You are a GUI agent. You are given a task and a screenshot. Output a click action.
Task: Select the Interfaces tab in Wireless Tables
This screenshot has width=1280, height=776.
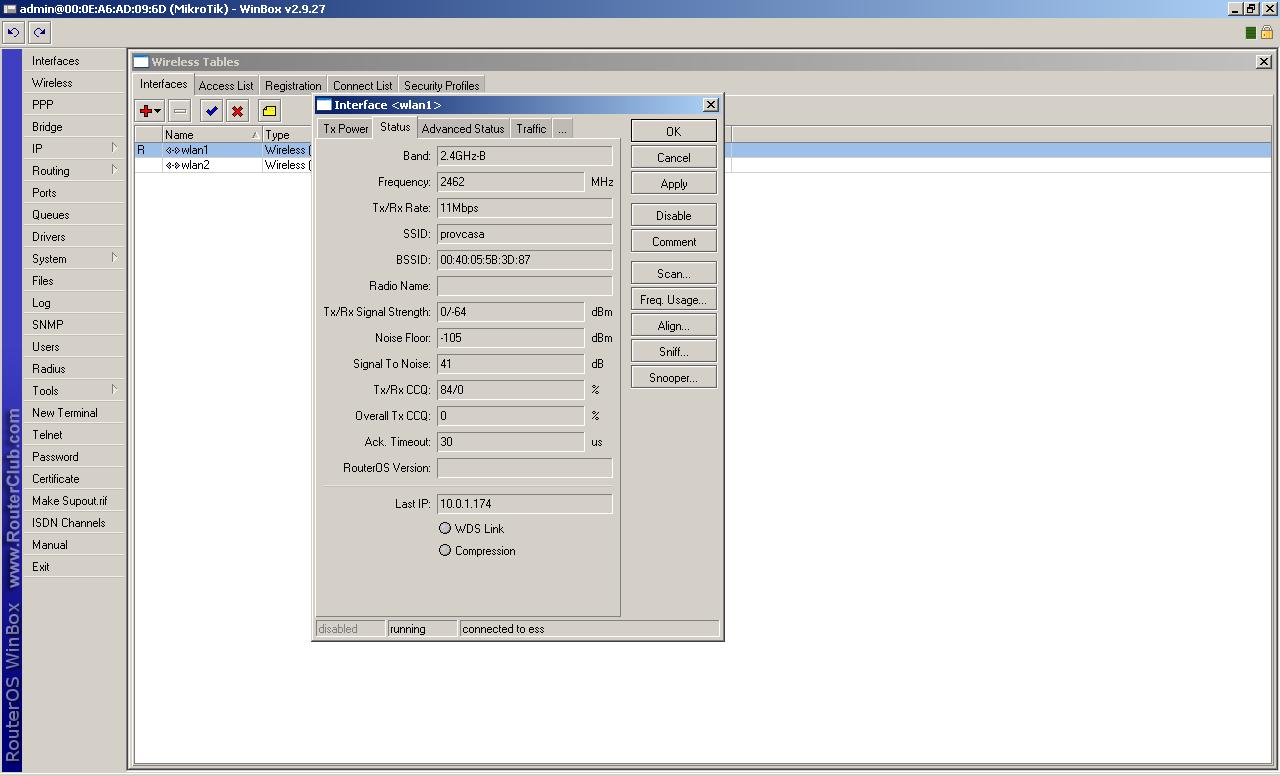(x=163, y=84)
